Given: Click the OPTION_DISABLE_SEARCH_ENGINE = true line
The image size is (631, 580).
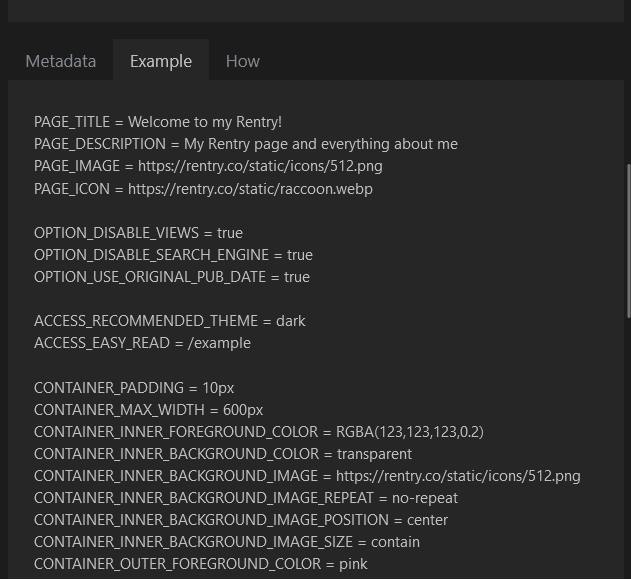Looking at the screenshot, I should pos(173,255).
